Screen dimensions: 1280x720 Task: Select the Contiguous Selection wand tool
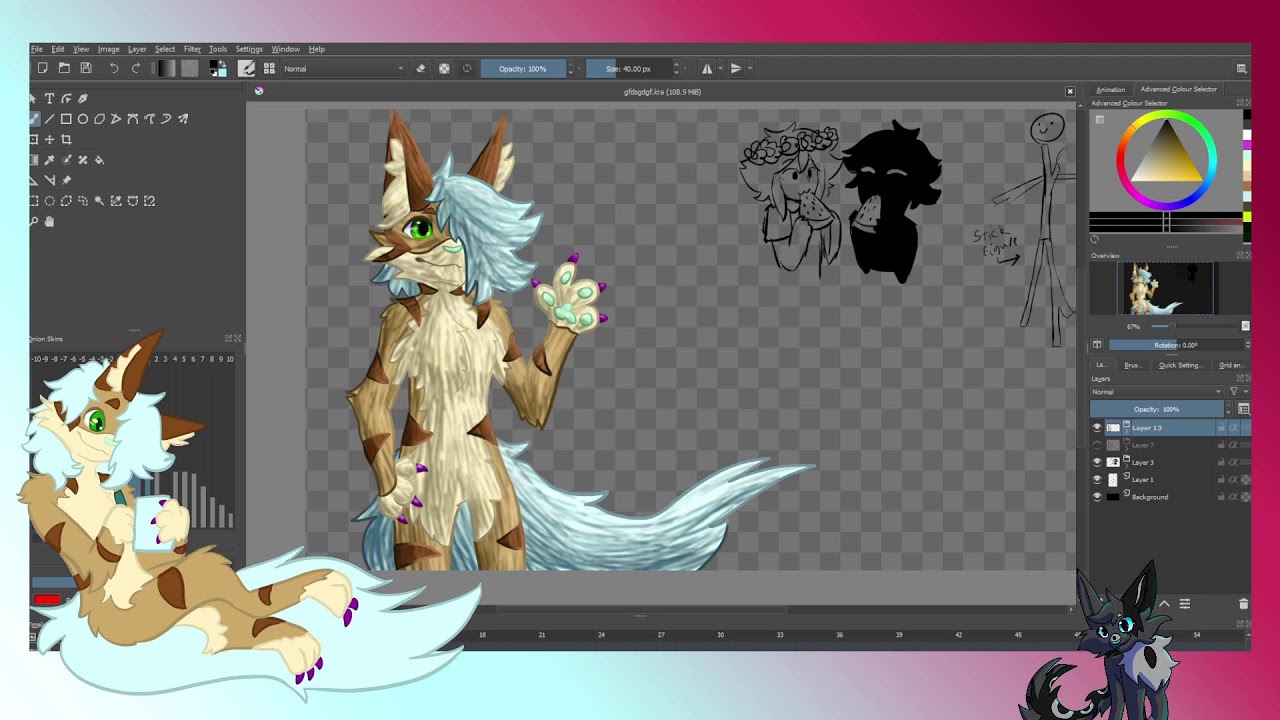(x=99, y=201)
